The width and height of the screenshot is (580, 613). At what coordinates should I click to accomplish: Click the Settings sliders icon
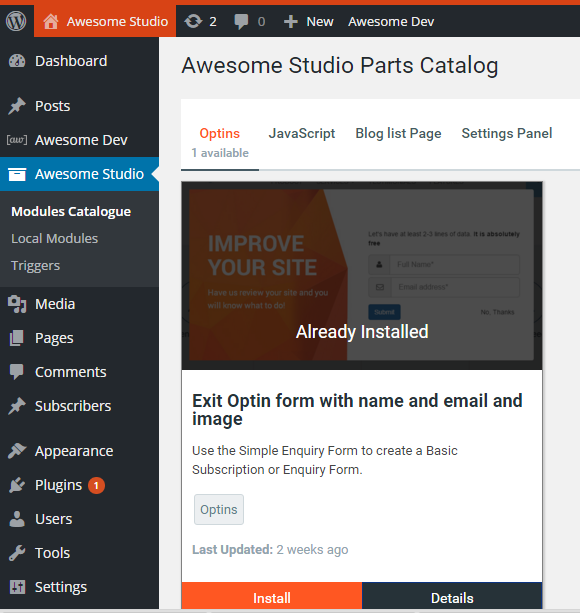[x=17, y=587]
